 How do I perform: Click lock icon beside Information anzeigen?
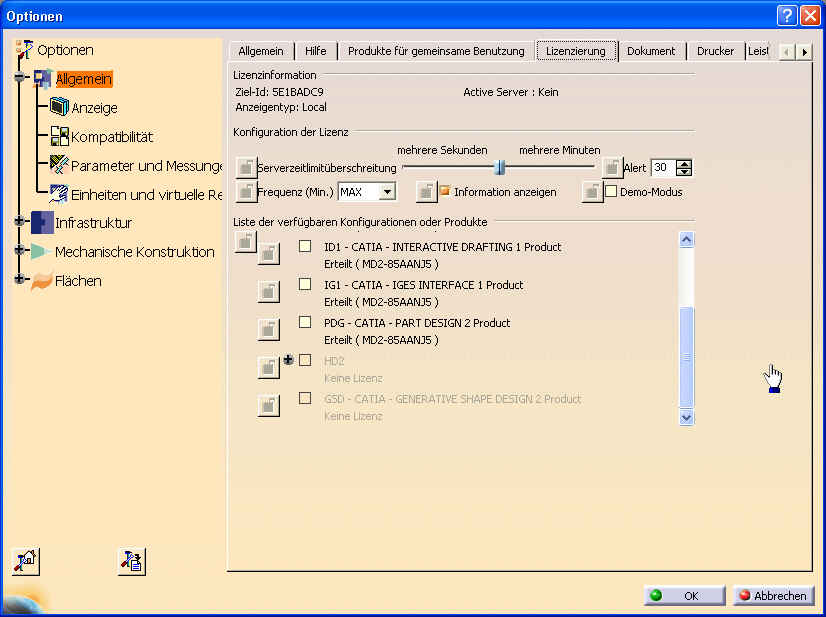click(426, 192)
